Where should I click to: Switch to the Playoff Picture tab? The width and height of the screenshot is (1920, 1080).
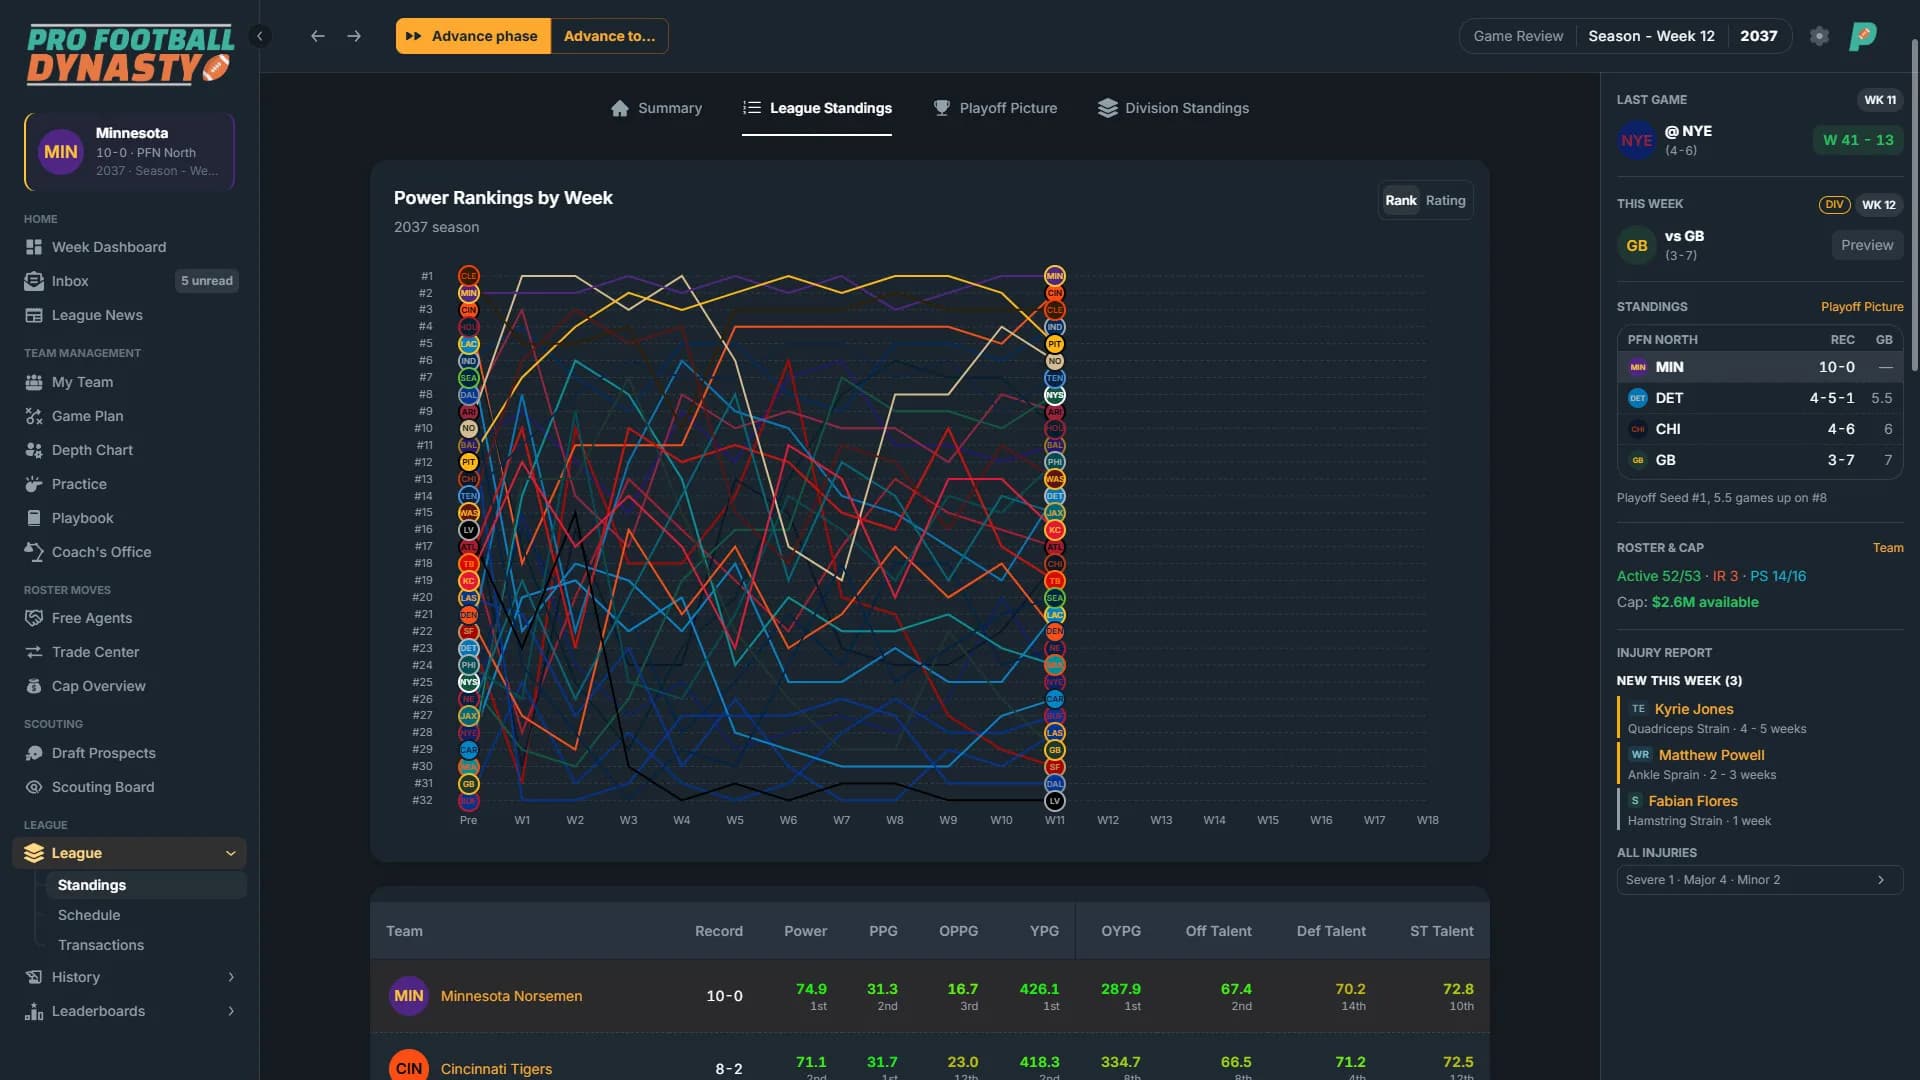tap(995, 108)
